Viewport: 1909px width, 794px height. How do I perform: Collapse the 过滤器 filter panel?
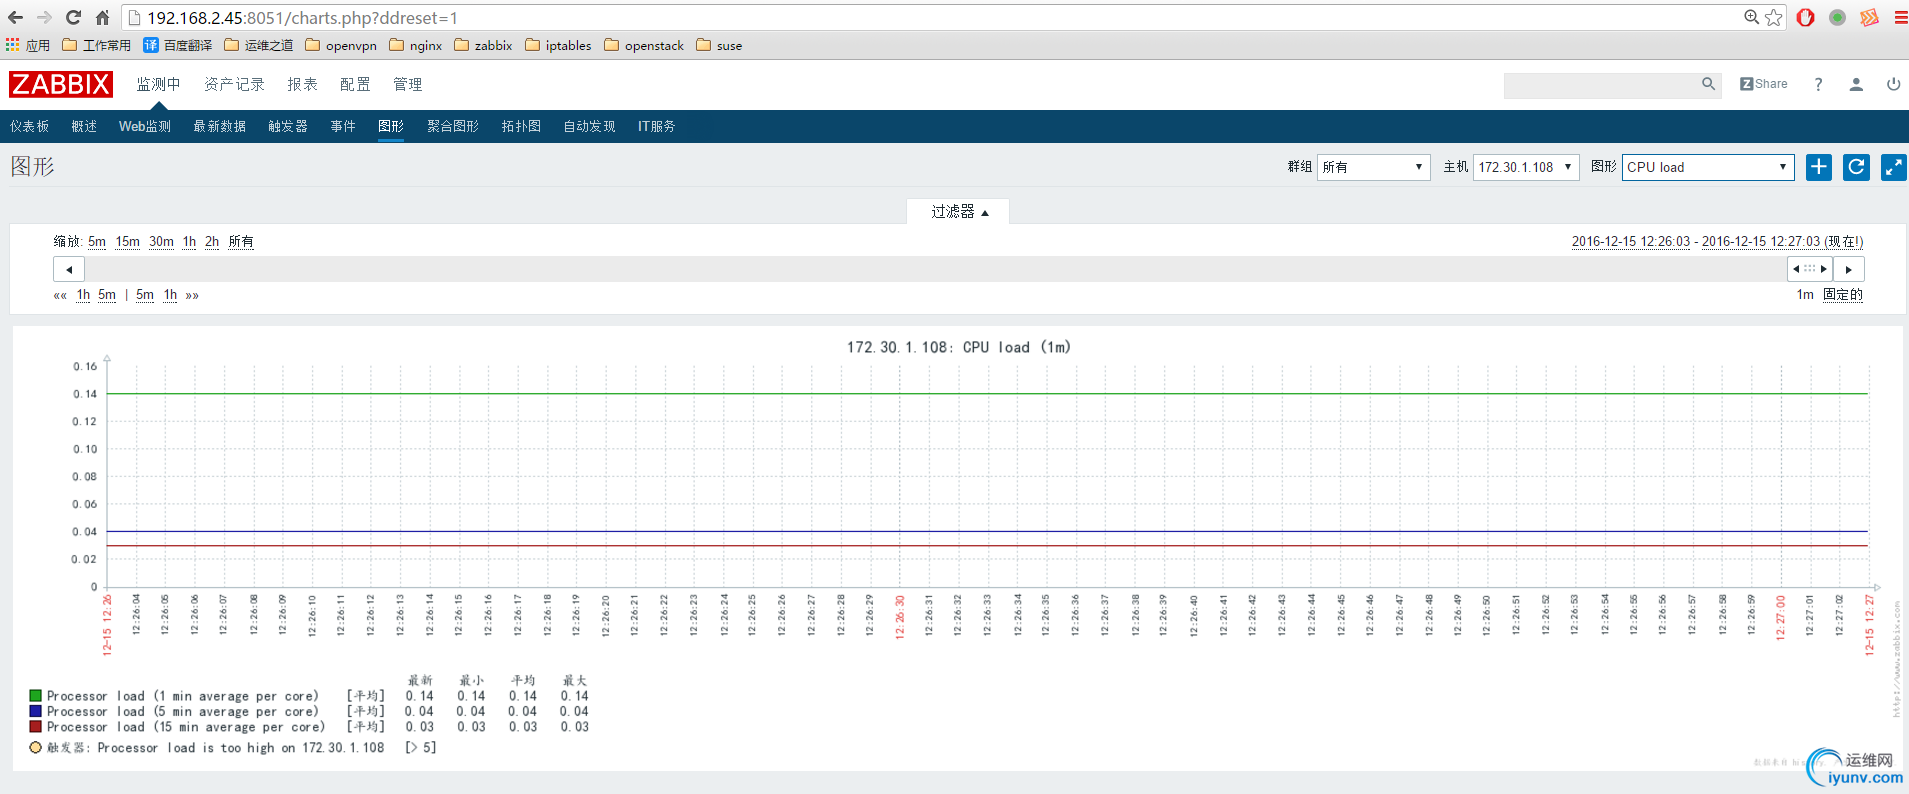[x=958, y=211]
